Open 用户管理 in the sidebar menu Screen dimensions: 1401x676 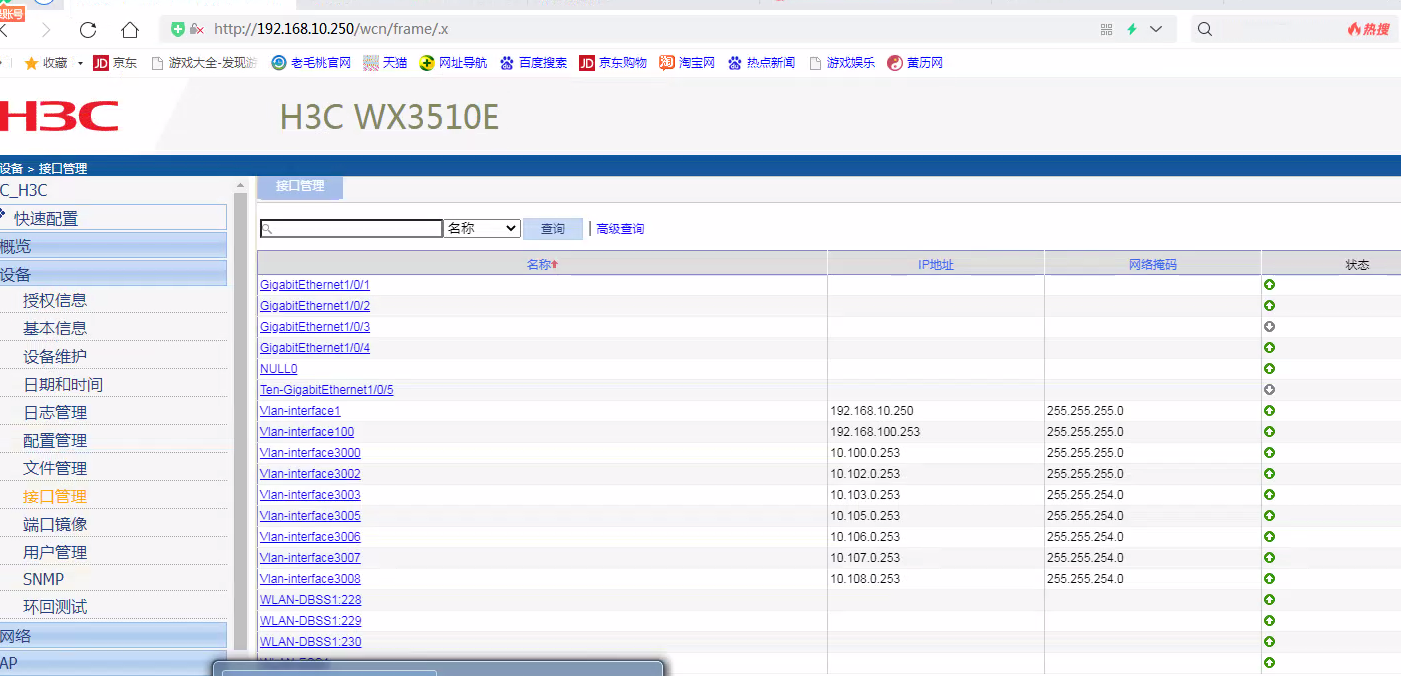tap(55, 552)
